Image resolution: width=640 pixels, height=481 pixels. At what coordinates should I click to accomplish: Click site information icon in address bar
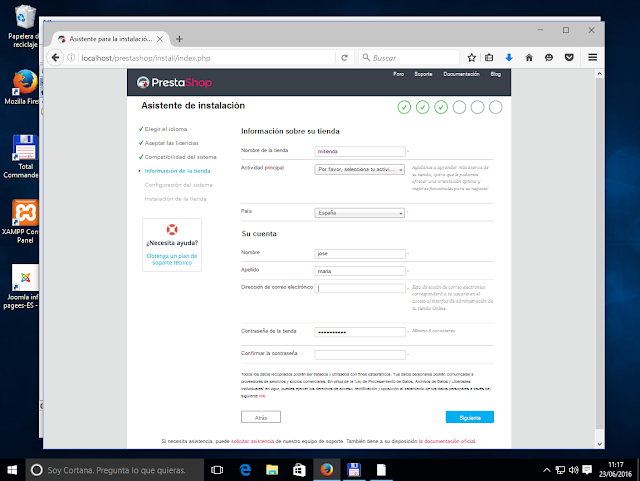point(71,58)
